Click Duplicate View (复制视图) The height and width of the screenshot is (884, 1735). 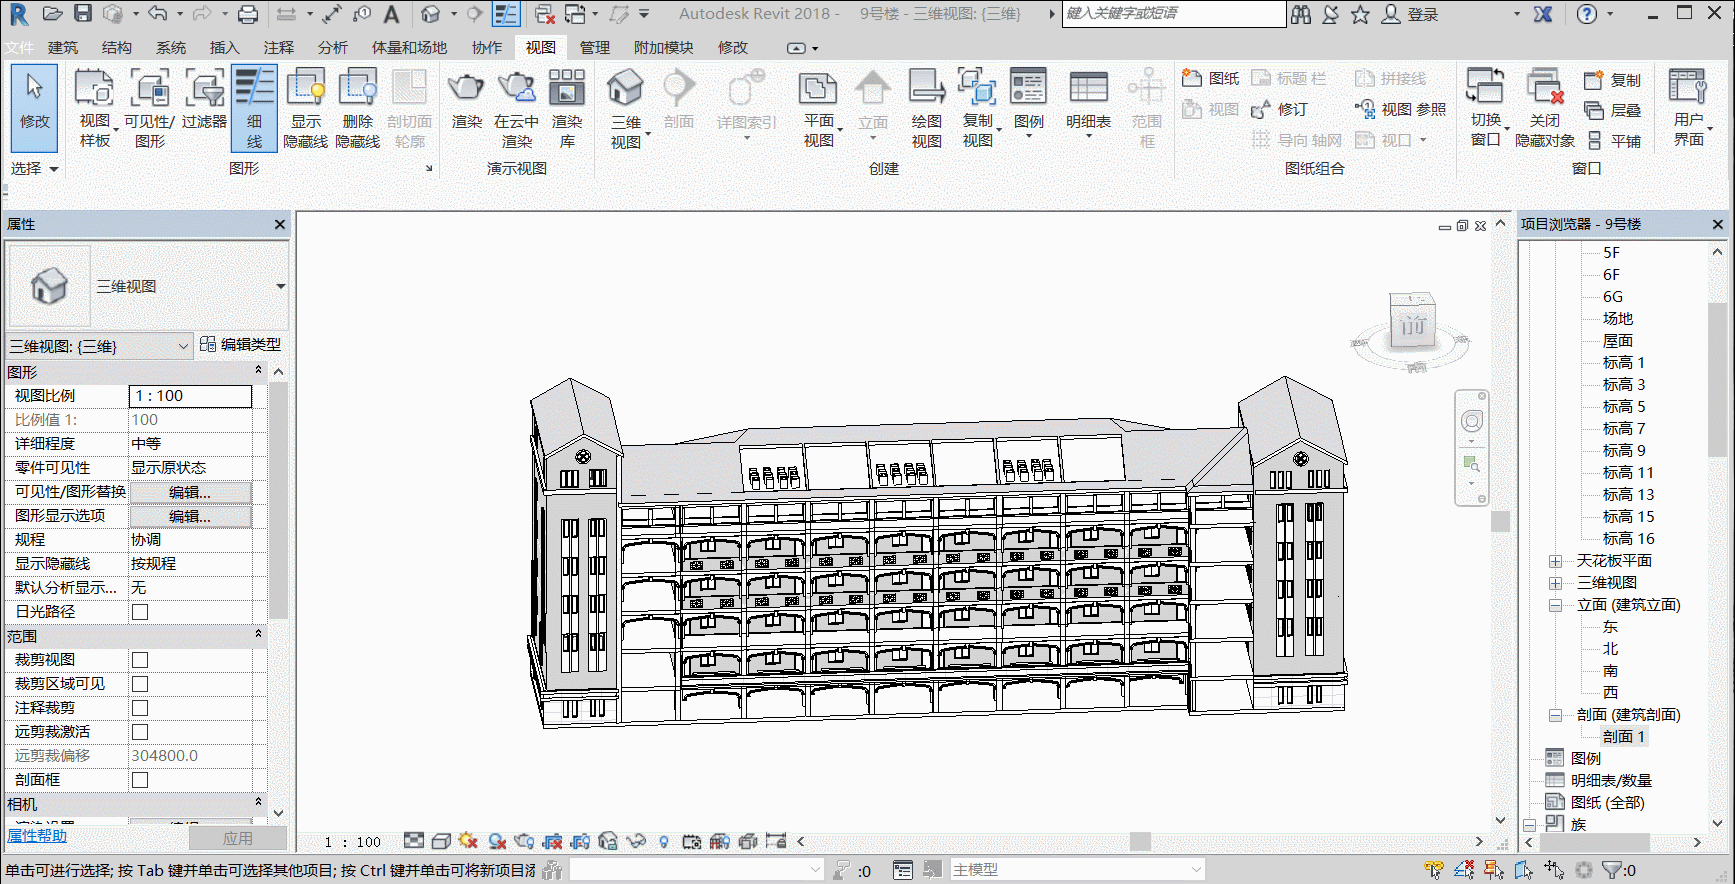point(978,109)
